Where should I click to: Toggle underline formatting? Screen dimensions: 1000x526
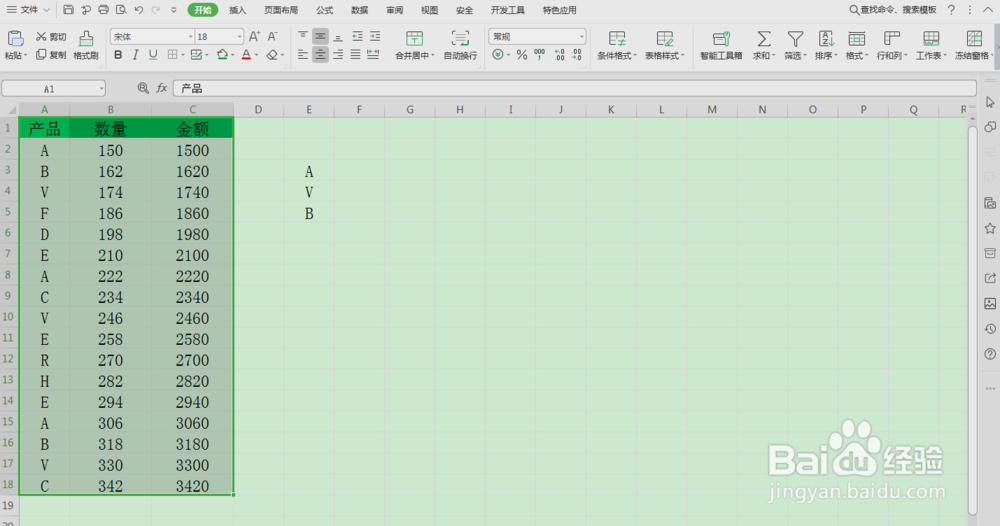coord(153,55)
